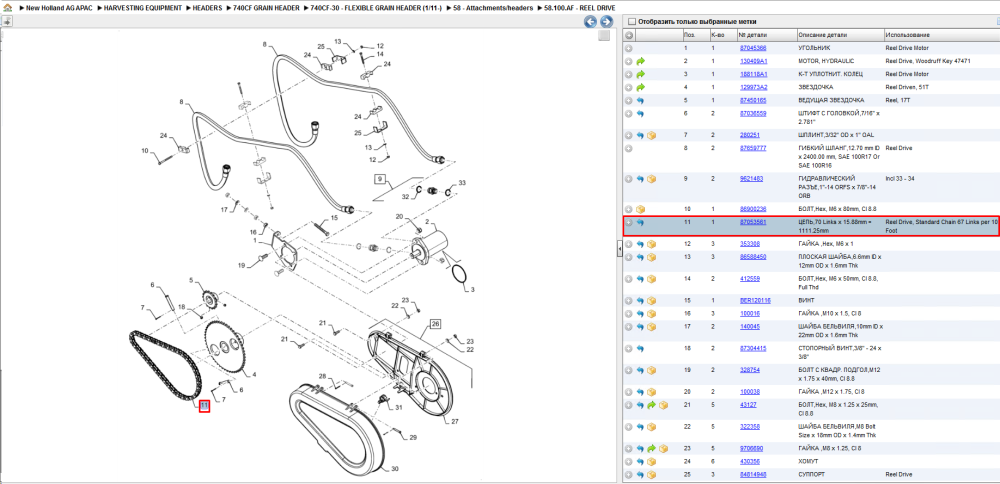
Task: Click '58.100.AF - REEL DRIVE' breadcrumb
Action: click(x=580, y=8)
